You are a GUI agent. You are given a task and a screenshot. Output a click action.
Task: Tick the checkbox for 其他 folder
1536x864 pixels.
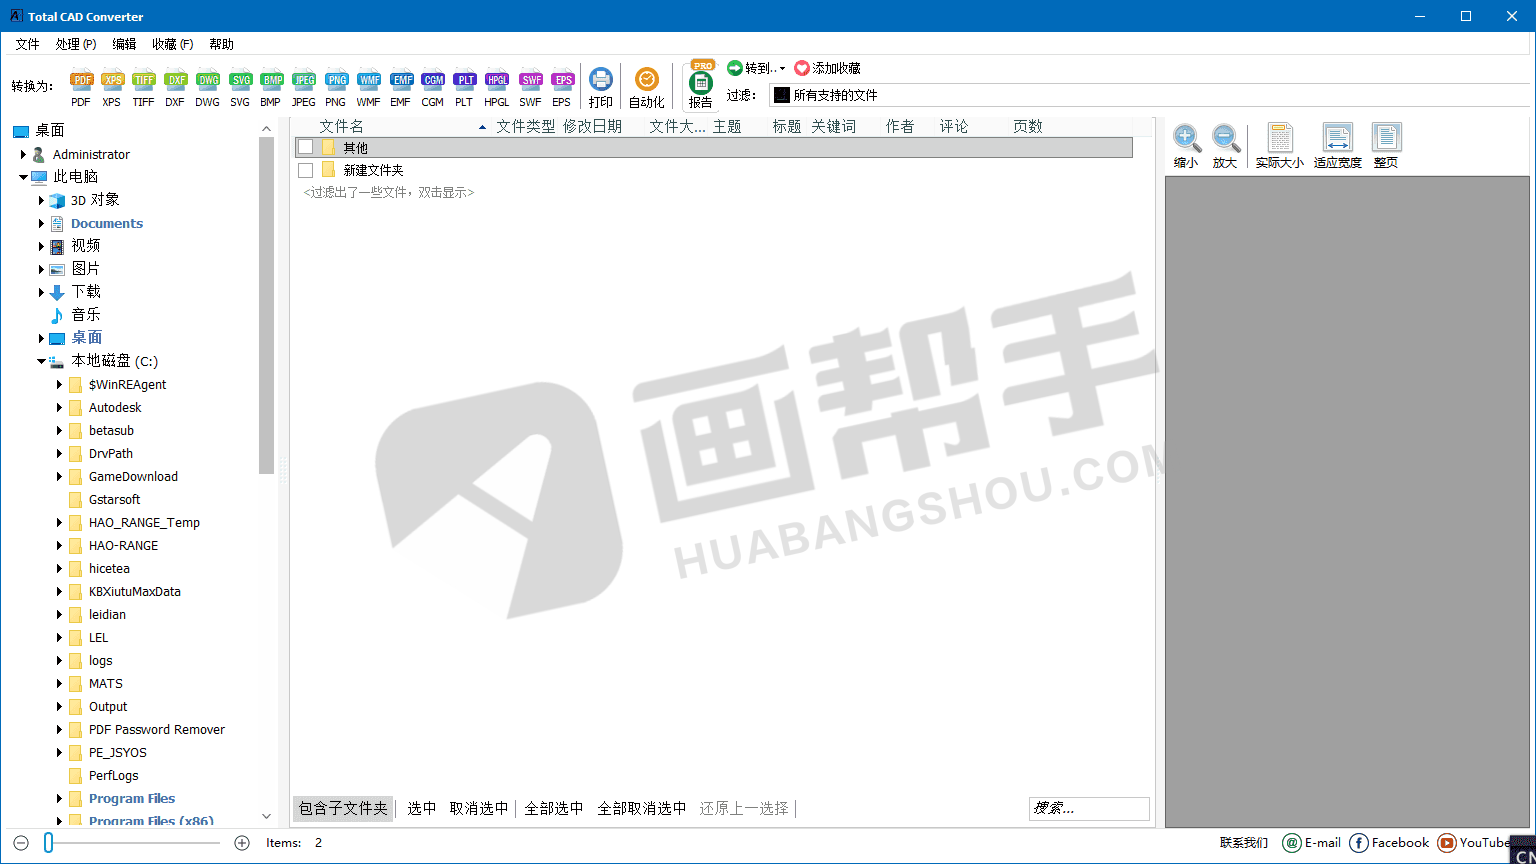pos(306,147)
